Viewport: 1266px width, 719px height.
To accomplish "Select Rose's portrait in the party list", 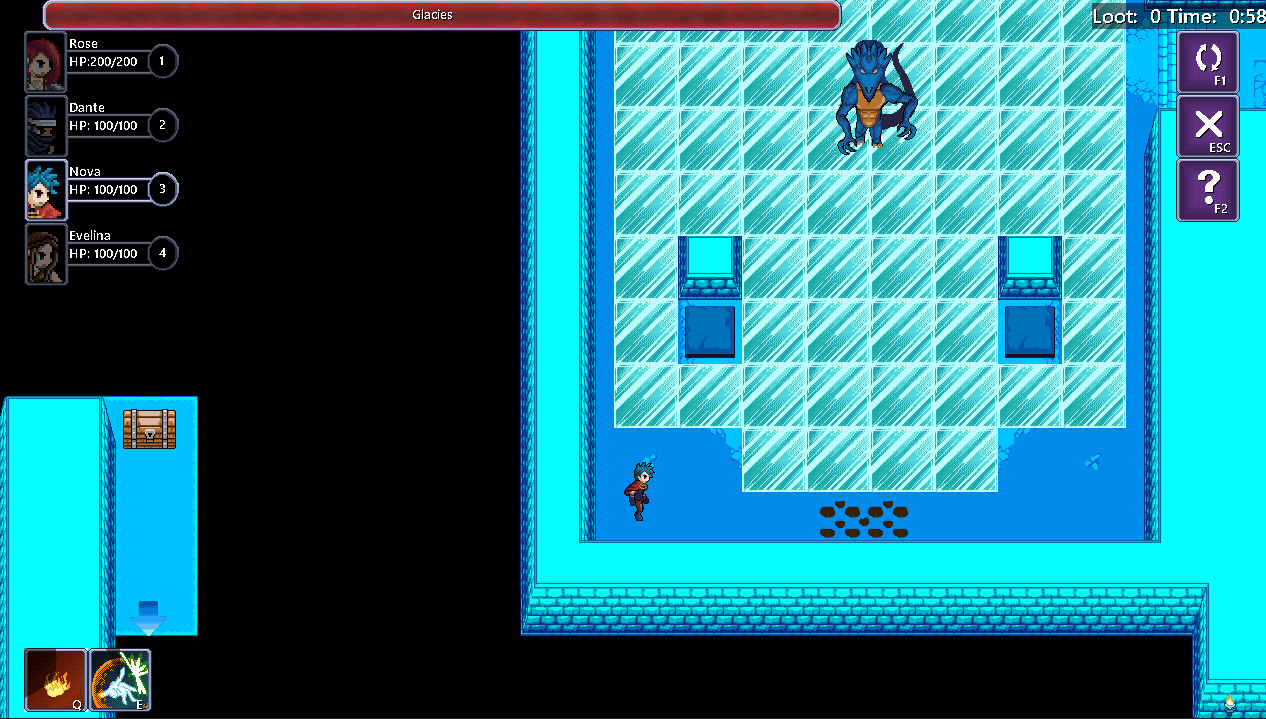I will (x=45, y=60).
